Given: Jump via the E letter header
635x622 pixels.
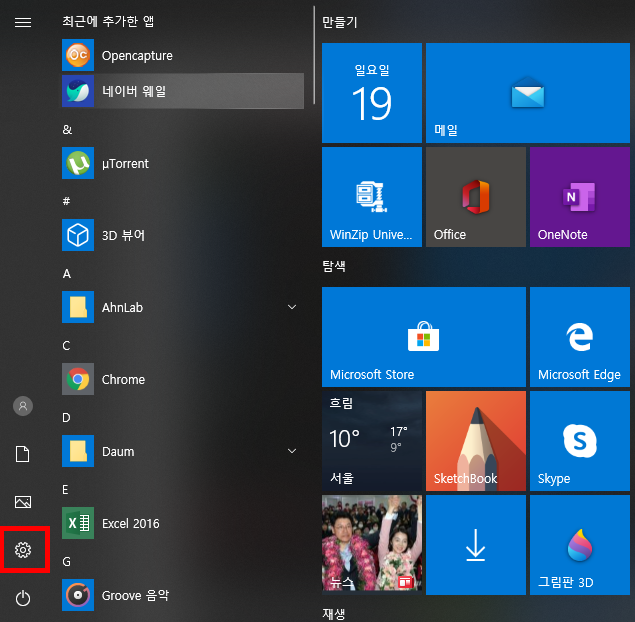Looking at the screenshot, I should (x=65, y=490).
